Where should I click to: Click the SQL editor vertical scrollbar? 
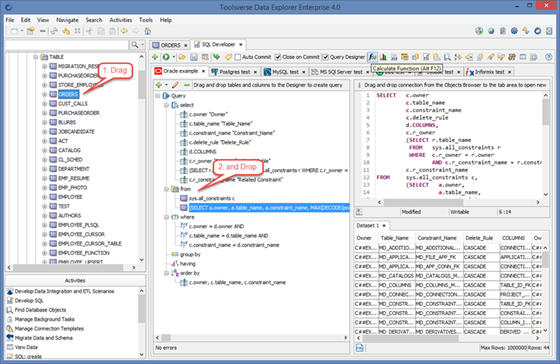545,144
